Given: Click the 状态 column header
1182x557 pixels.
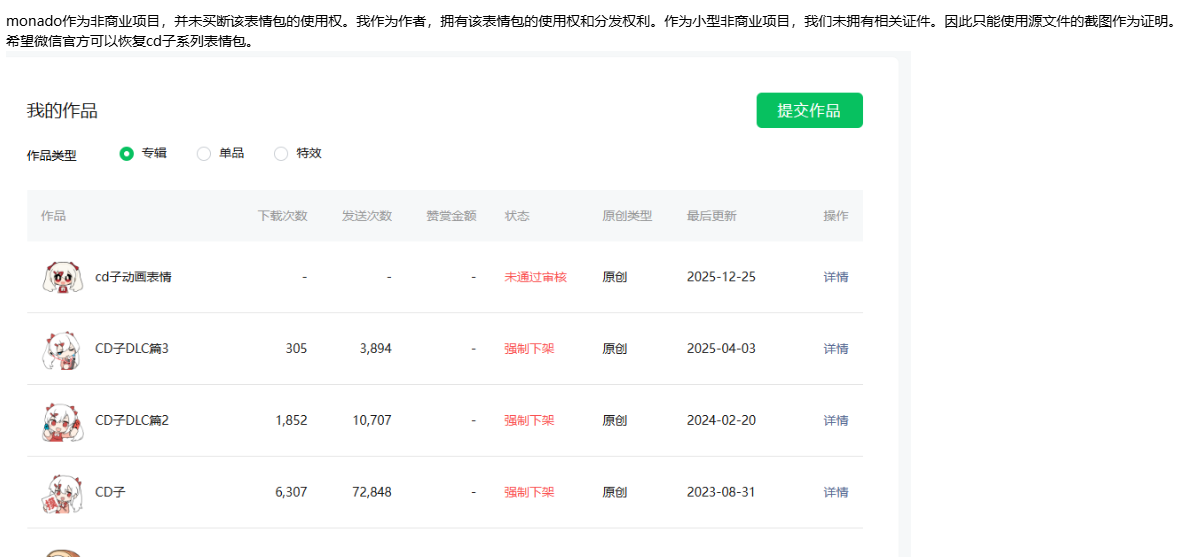Looking at the screenshot, I should [517, 216].
